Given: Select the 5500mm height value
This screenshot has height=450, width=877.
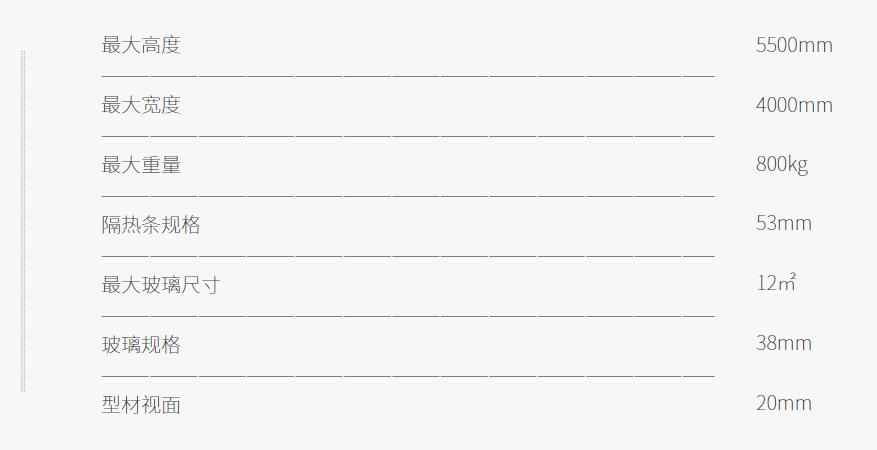Looking at the screenshot, I should point(794,45).
